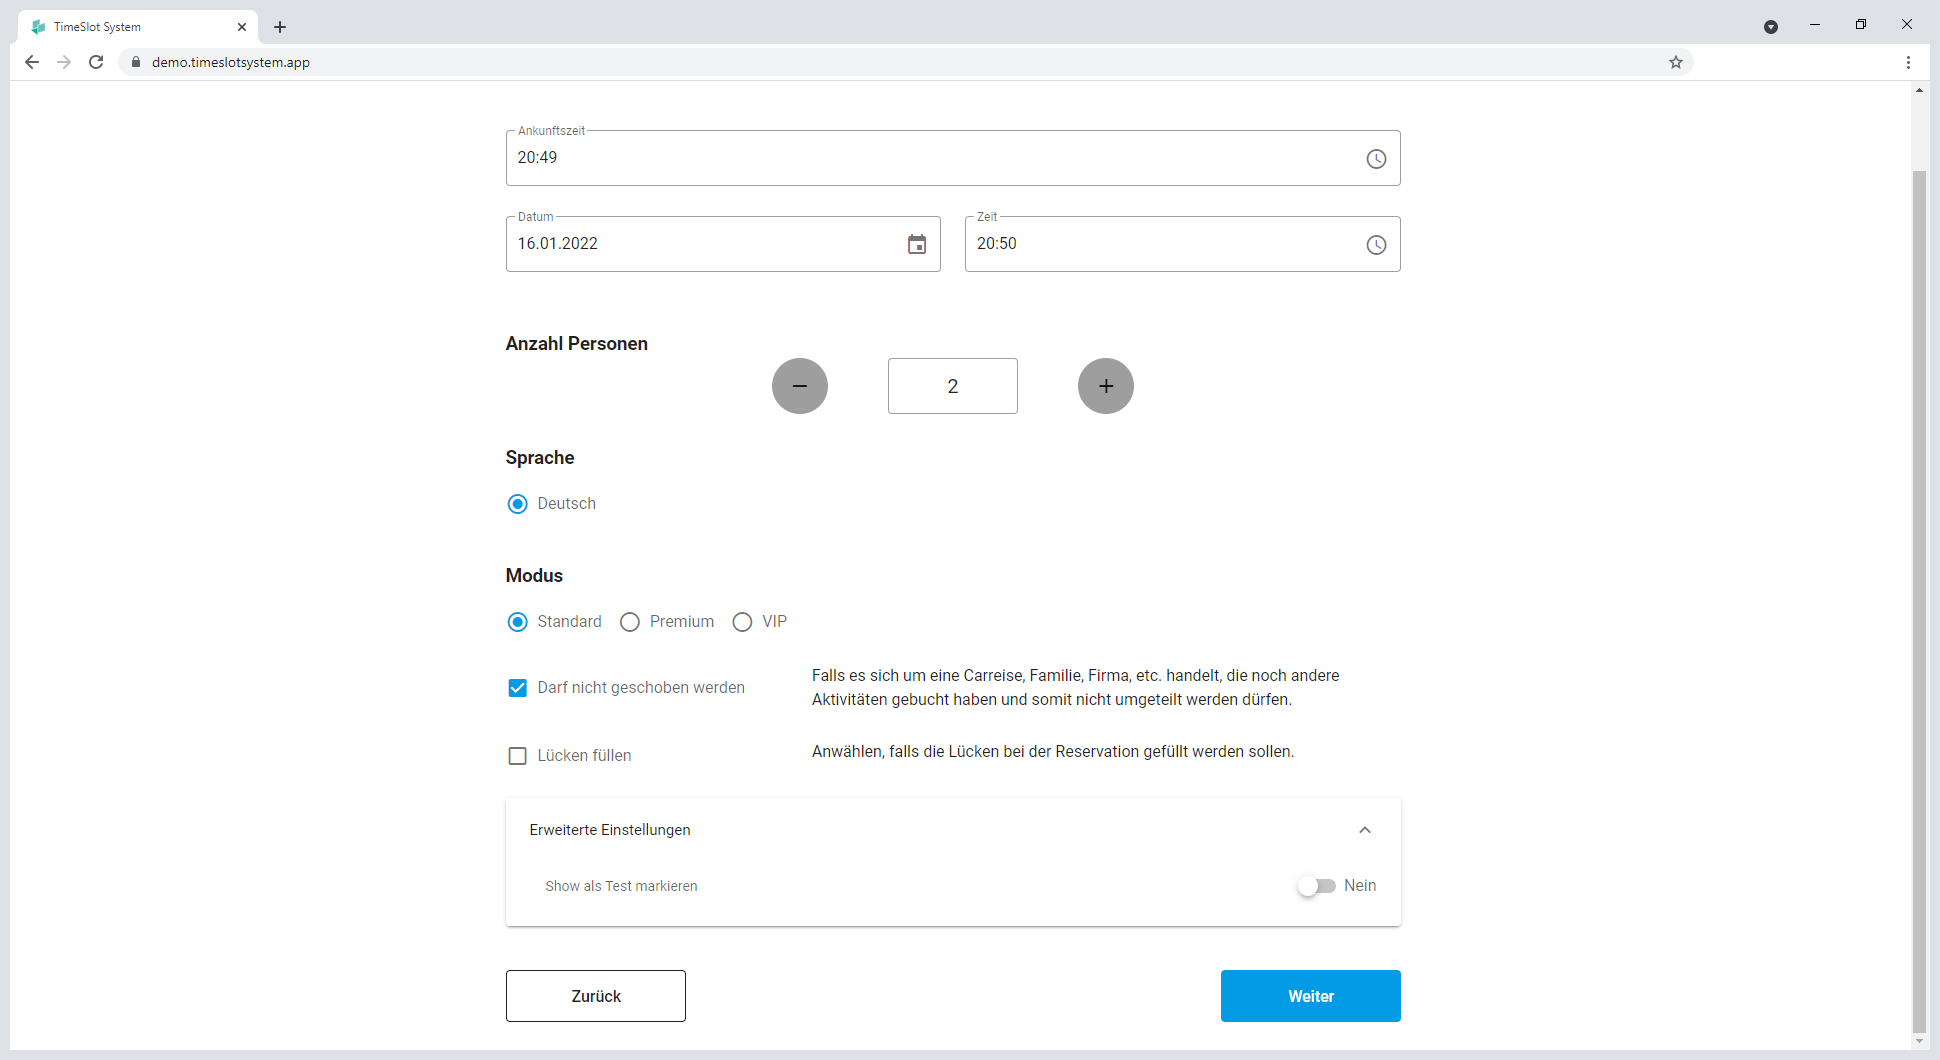Click the browser back arrow
Image resolution: width=1940 pixels, height=1060 pixels.
(32, 62)
